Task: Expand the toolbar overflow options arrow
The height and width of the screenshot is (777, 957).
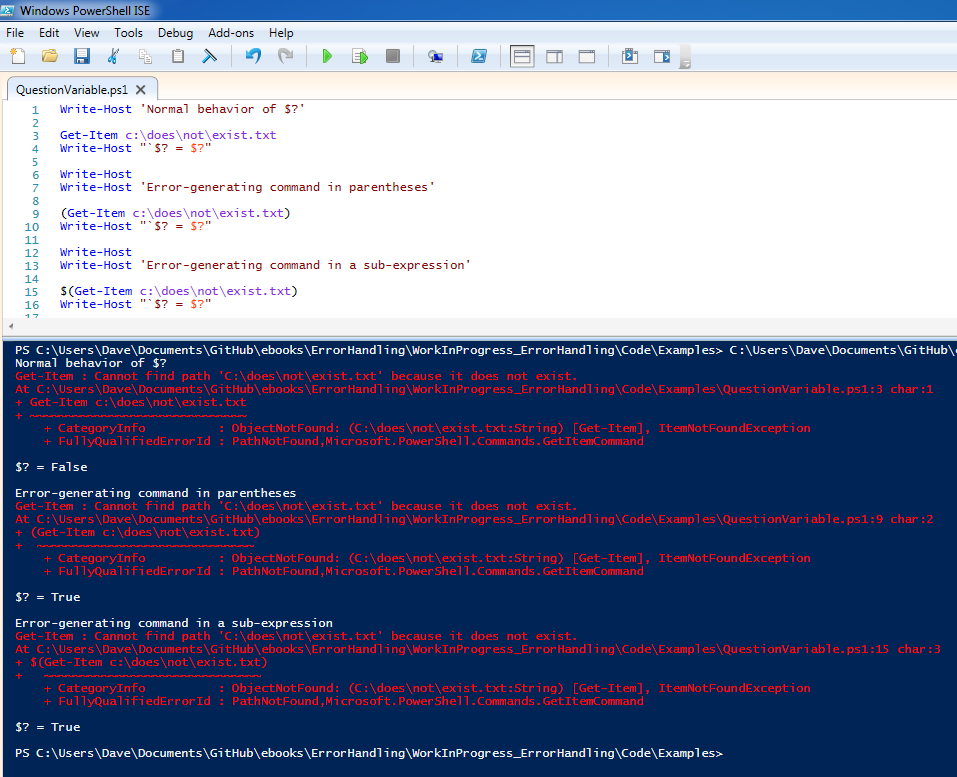Action: pyautogui.click(x=685, y=63)
